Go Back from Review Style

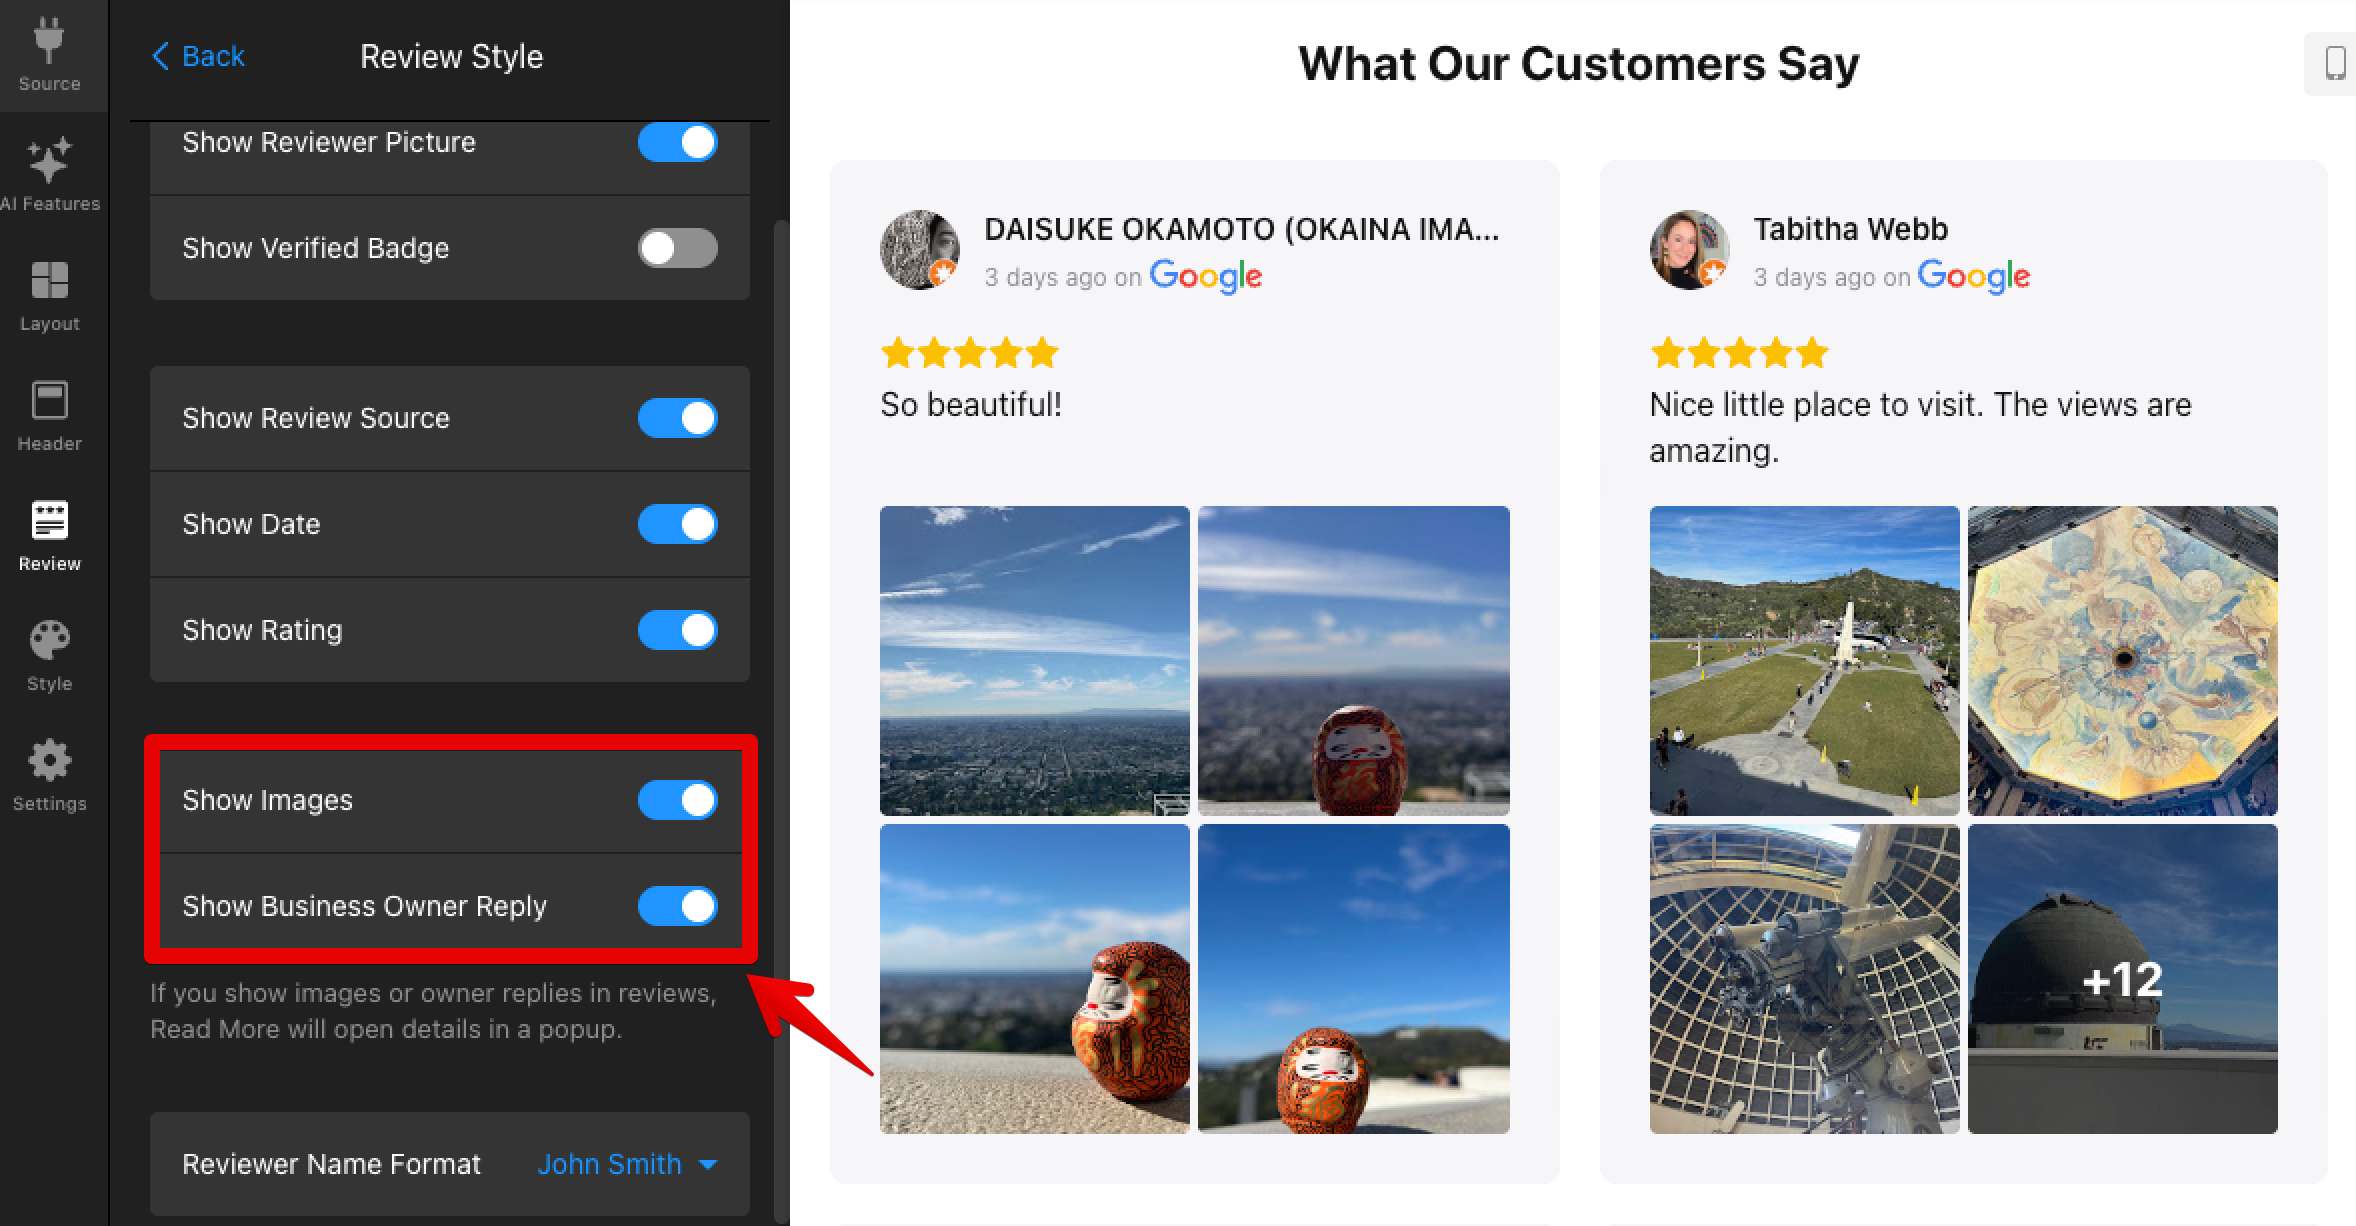click(198, 56)
